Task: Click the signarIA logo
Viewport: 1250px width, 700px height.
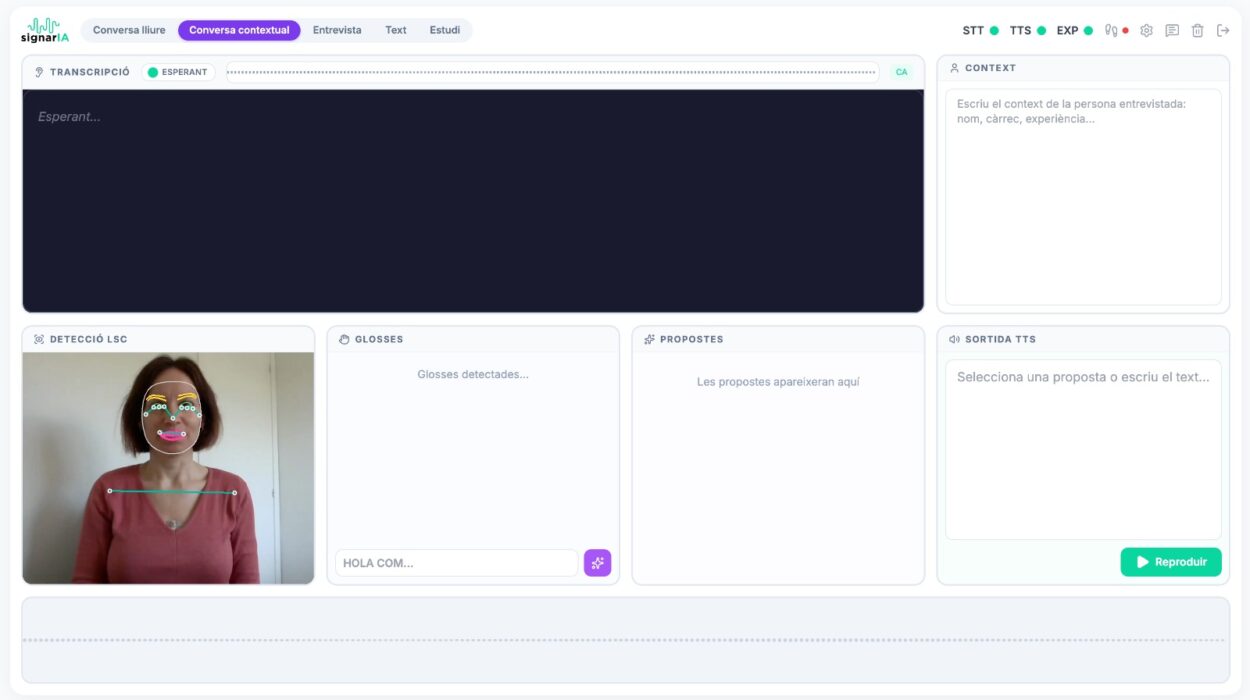Action: (44, 30)
